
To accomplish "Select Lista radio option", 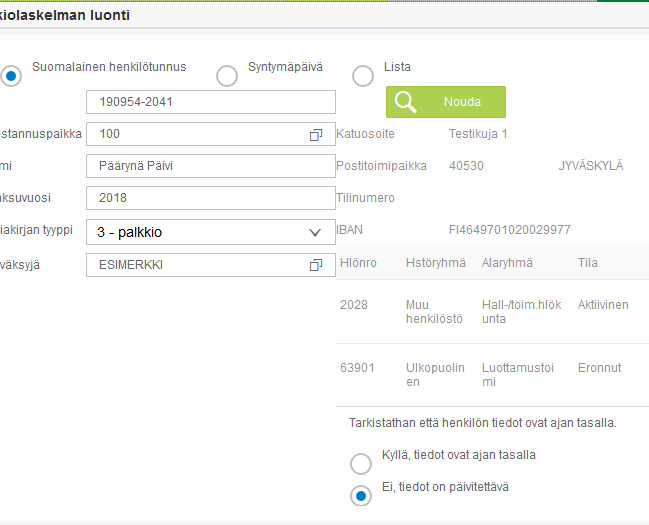I will pos(363,76).
